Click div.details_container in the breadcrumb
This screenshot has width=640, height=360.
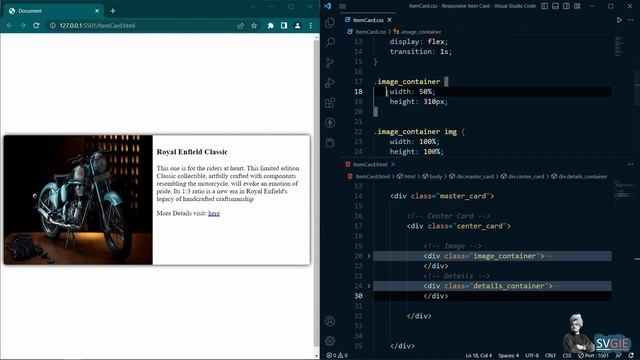tap(582, 176)
